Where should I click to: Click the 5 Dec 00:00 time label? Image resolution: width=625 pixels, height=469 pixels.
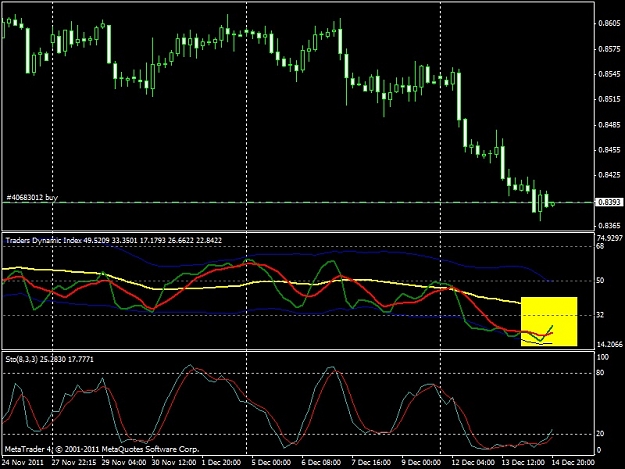coord(271,463)
